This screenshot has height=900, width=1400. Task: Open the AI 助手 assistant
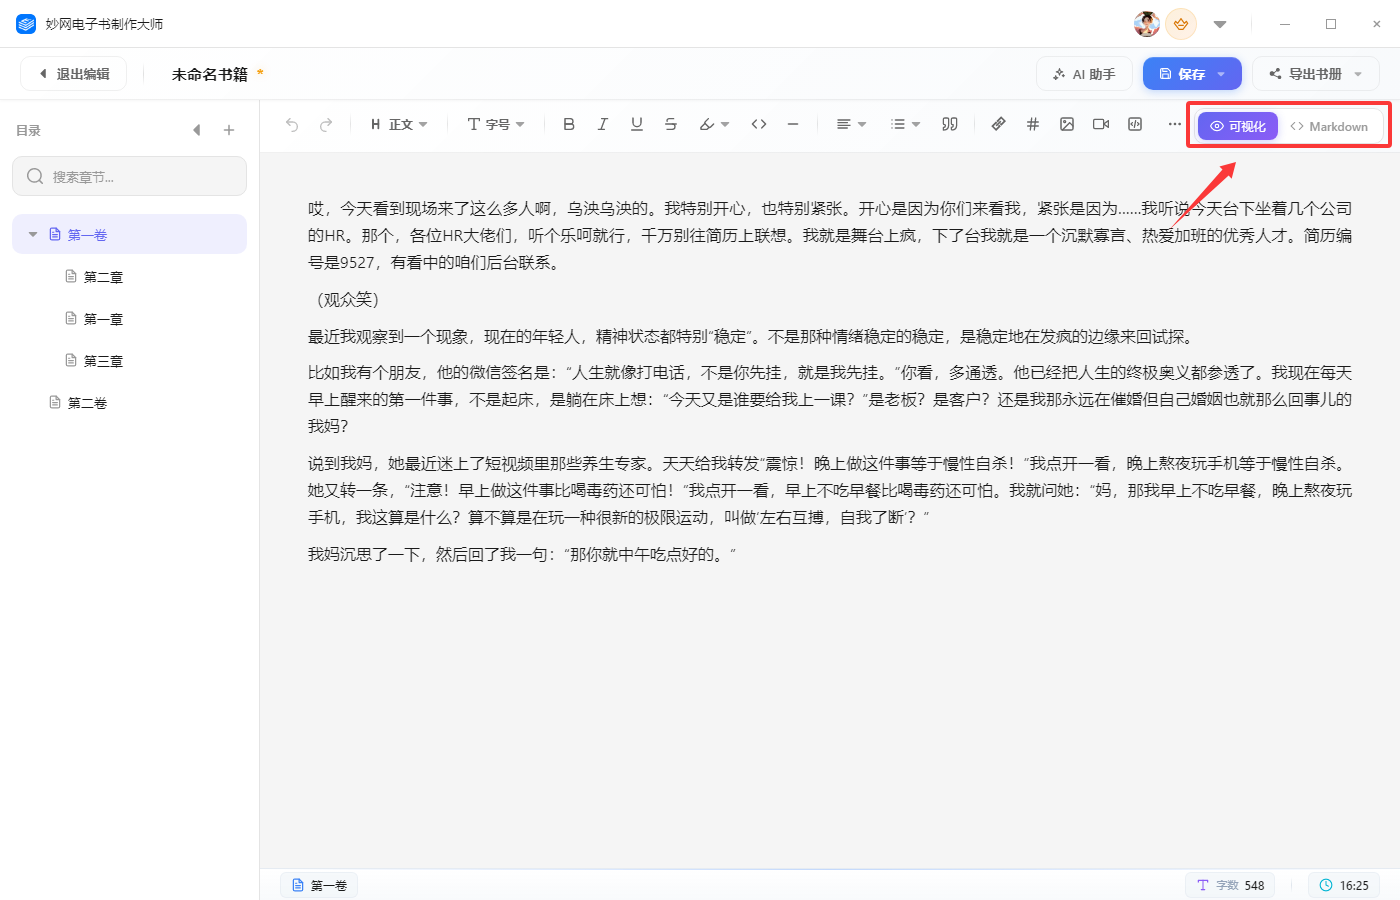(x=1084, y=74)
